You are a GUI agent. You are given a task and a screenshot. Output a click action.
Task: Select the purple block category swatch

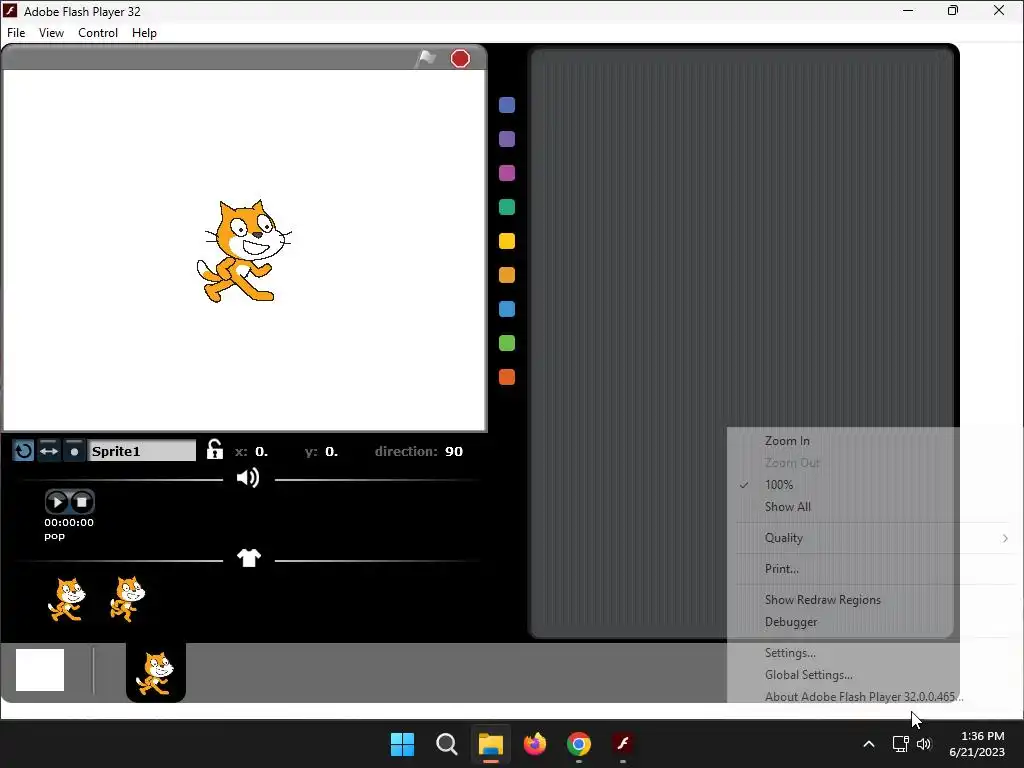pyautogui.click(x=507, y=139)
